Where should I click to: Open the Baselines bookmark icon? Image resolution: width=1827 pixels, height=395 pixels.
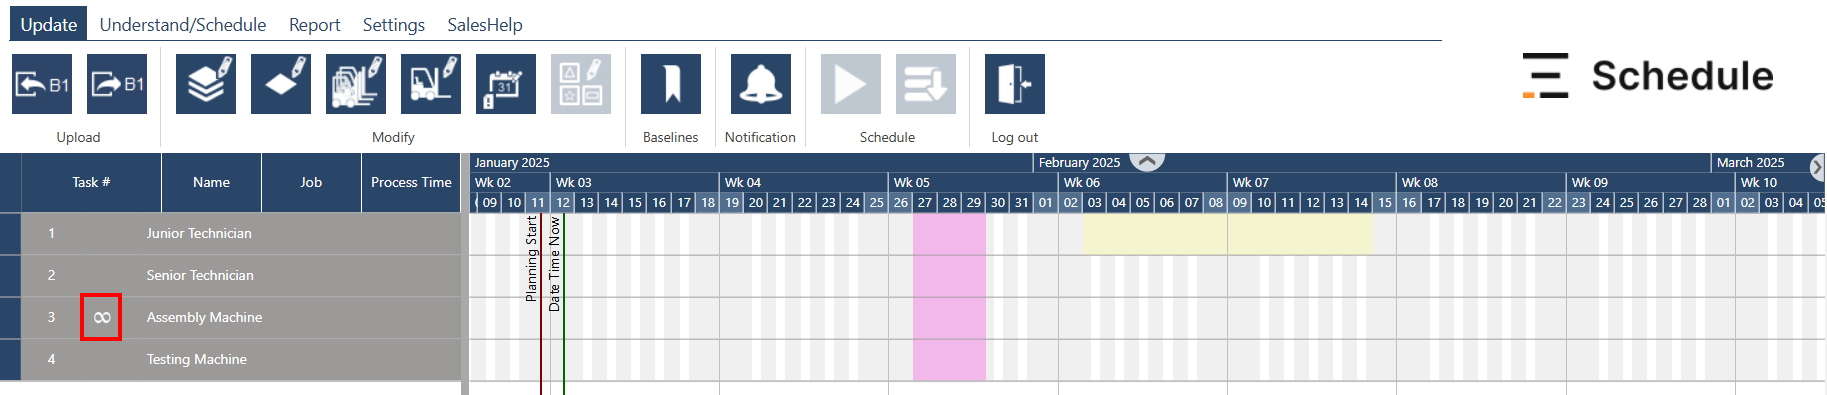click(x=671, y=84)
